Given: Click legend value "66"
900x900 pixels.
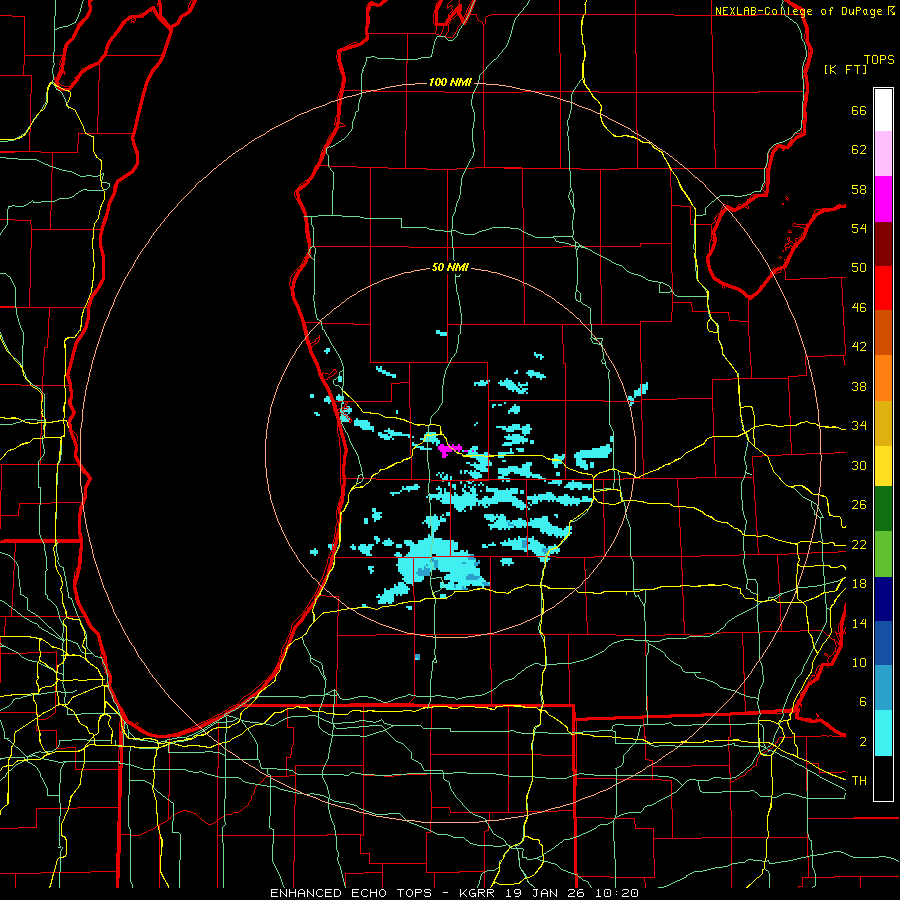Looking at the screenshot, I should tap(859, 110).
